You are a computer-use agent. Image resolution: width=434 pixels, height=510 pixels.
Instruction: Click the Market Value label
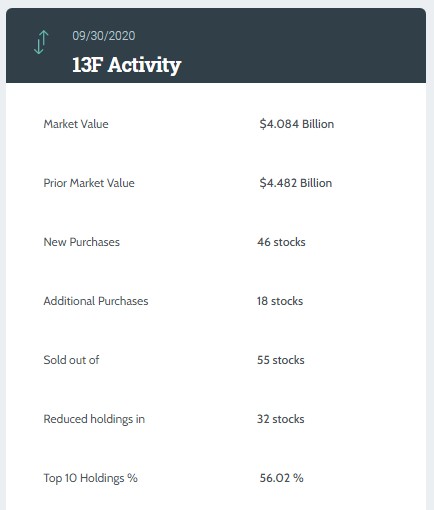[76, 124]
